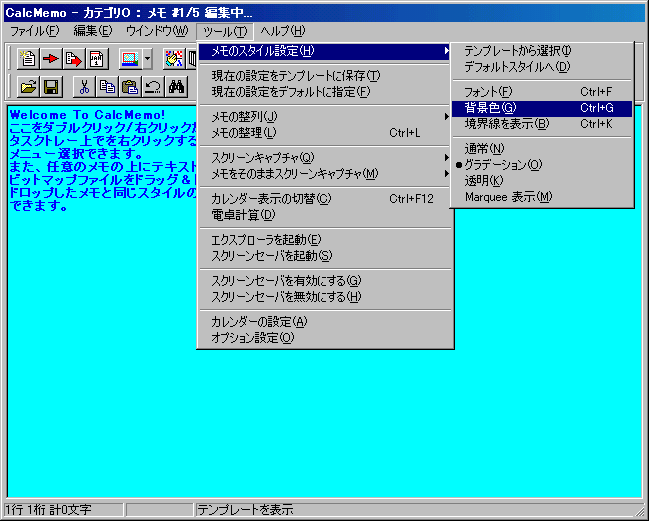Copy using the two-pages icon

click(107, 87)
